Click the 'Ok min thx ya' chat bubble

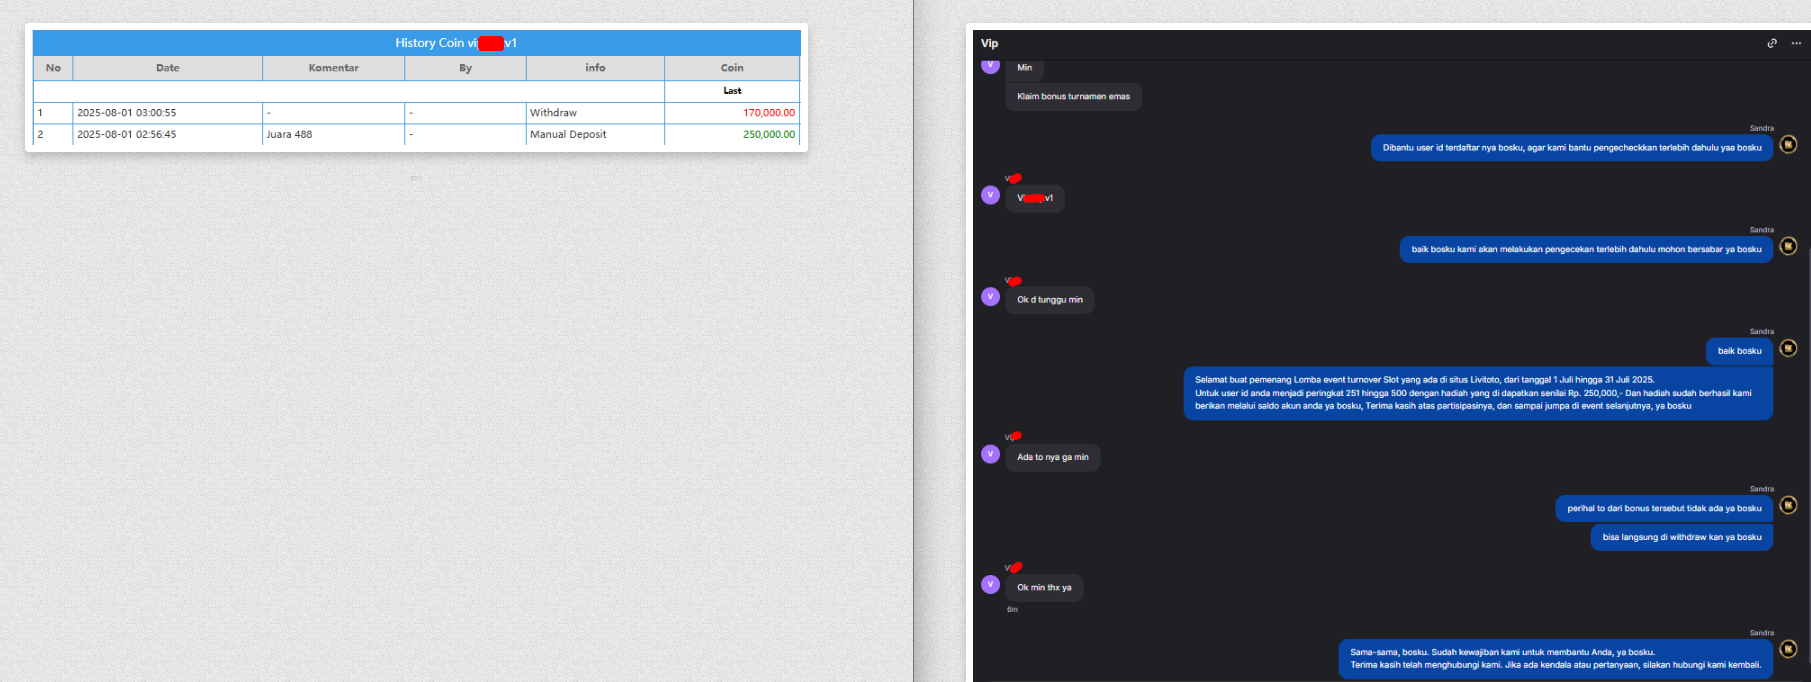tap(1044, 588)
